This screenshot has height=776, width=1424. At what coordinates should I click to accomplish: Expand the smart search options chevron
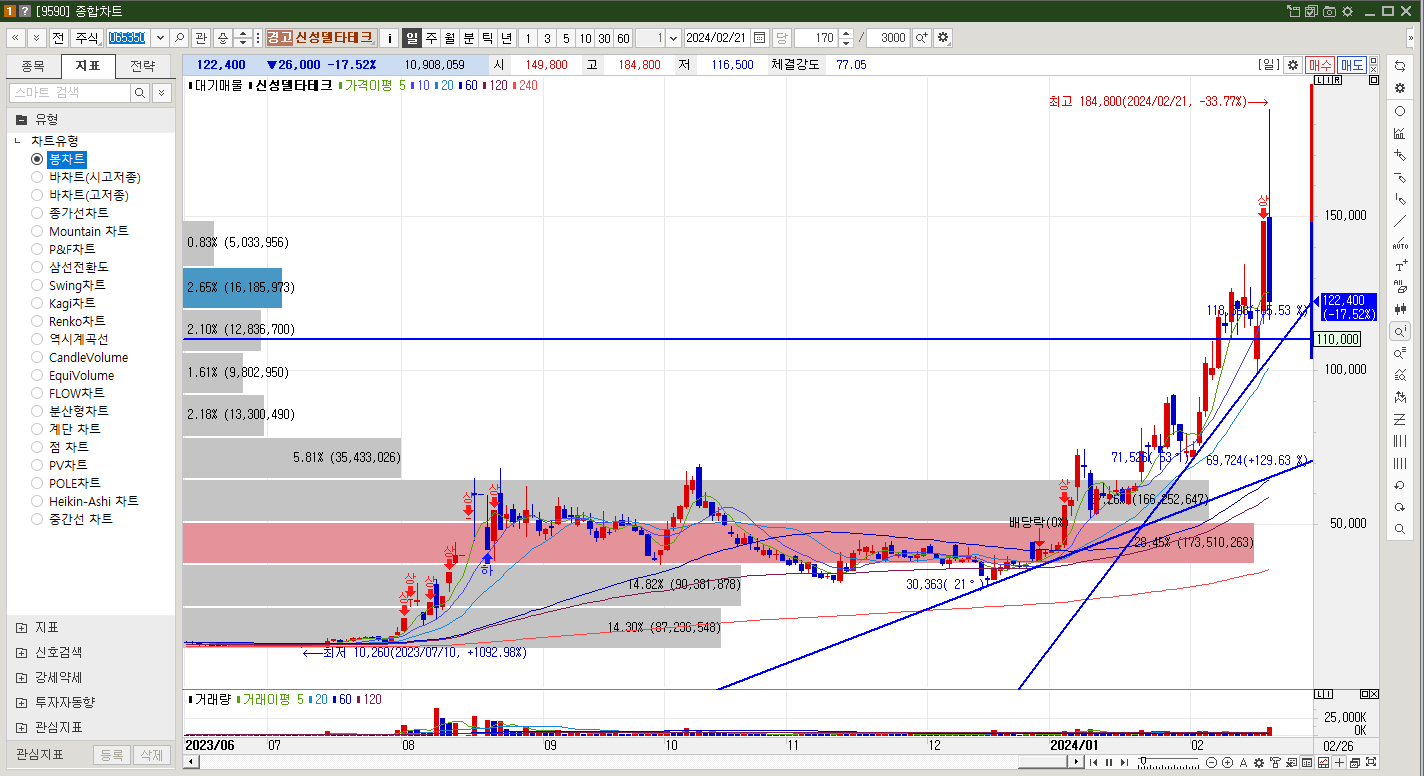coord(162,93)
